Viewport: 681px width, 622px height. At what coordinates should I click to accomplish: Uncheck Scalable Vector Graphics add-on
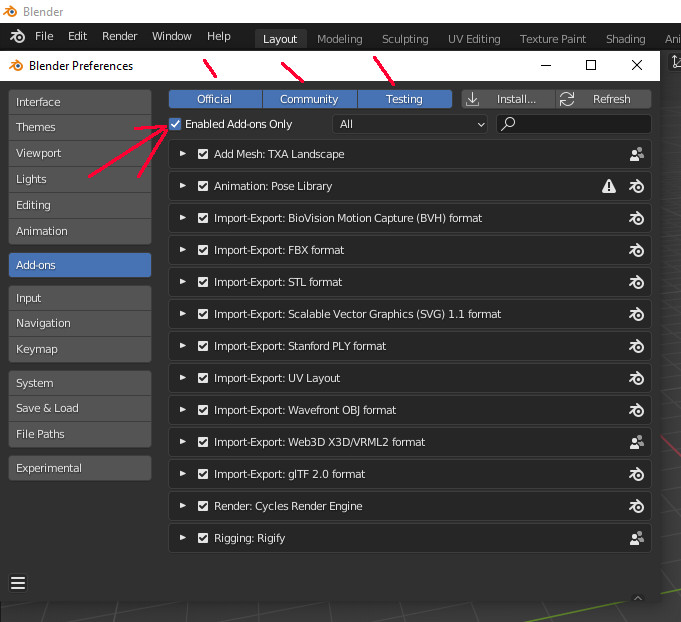tap(203, 314)
